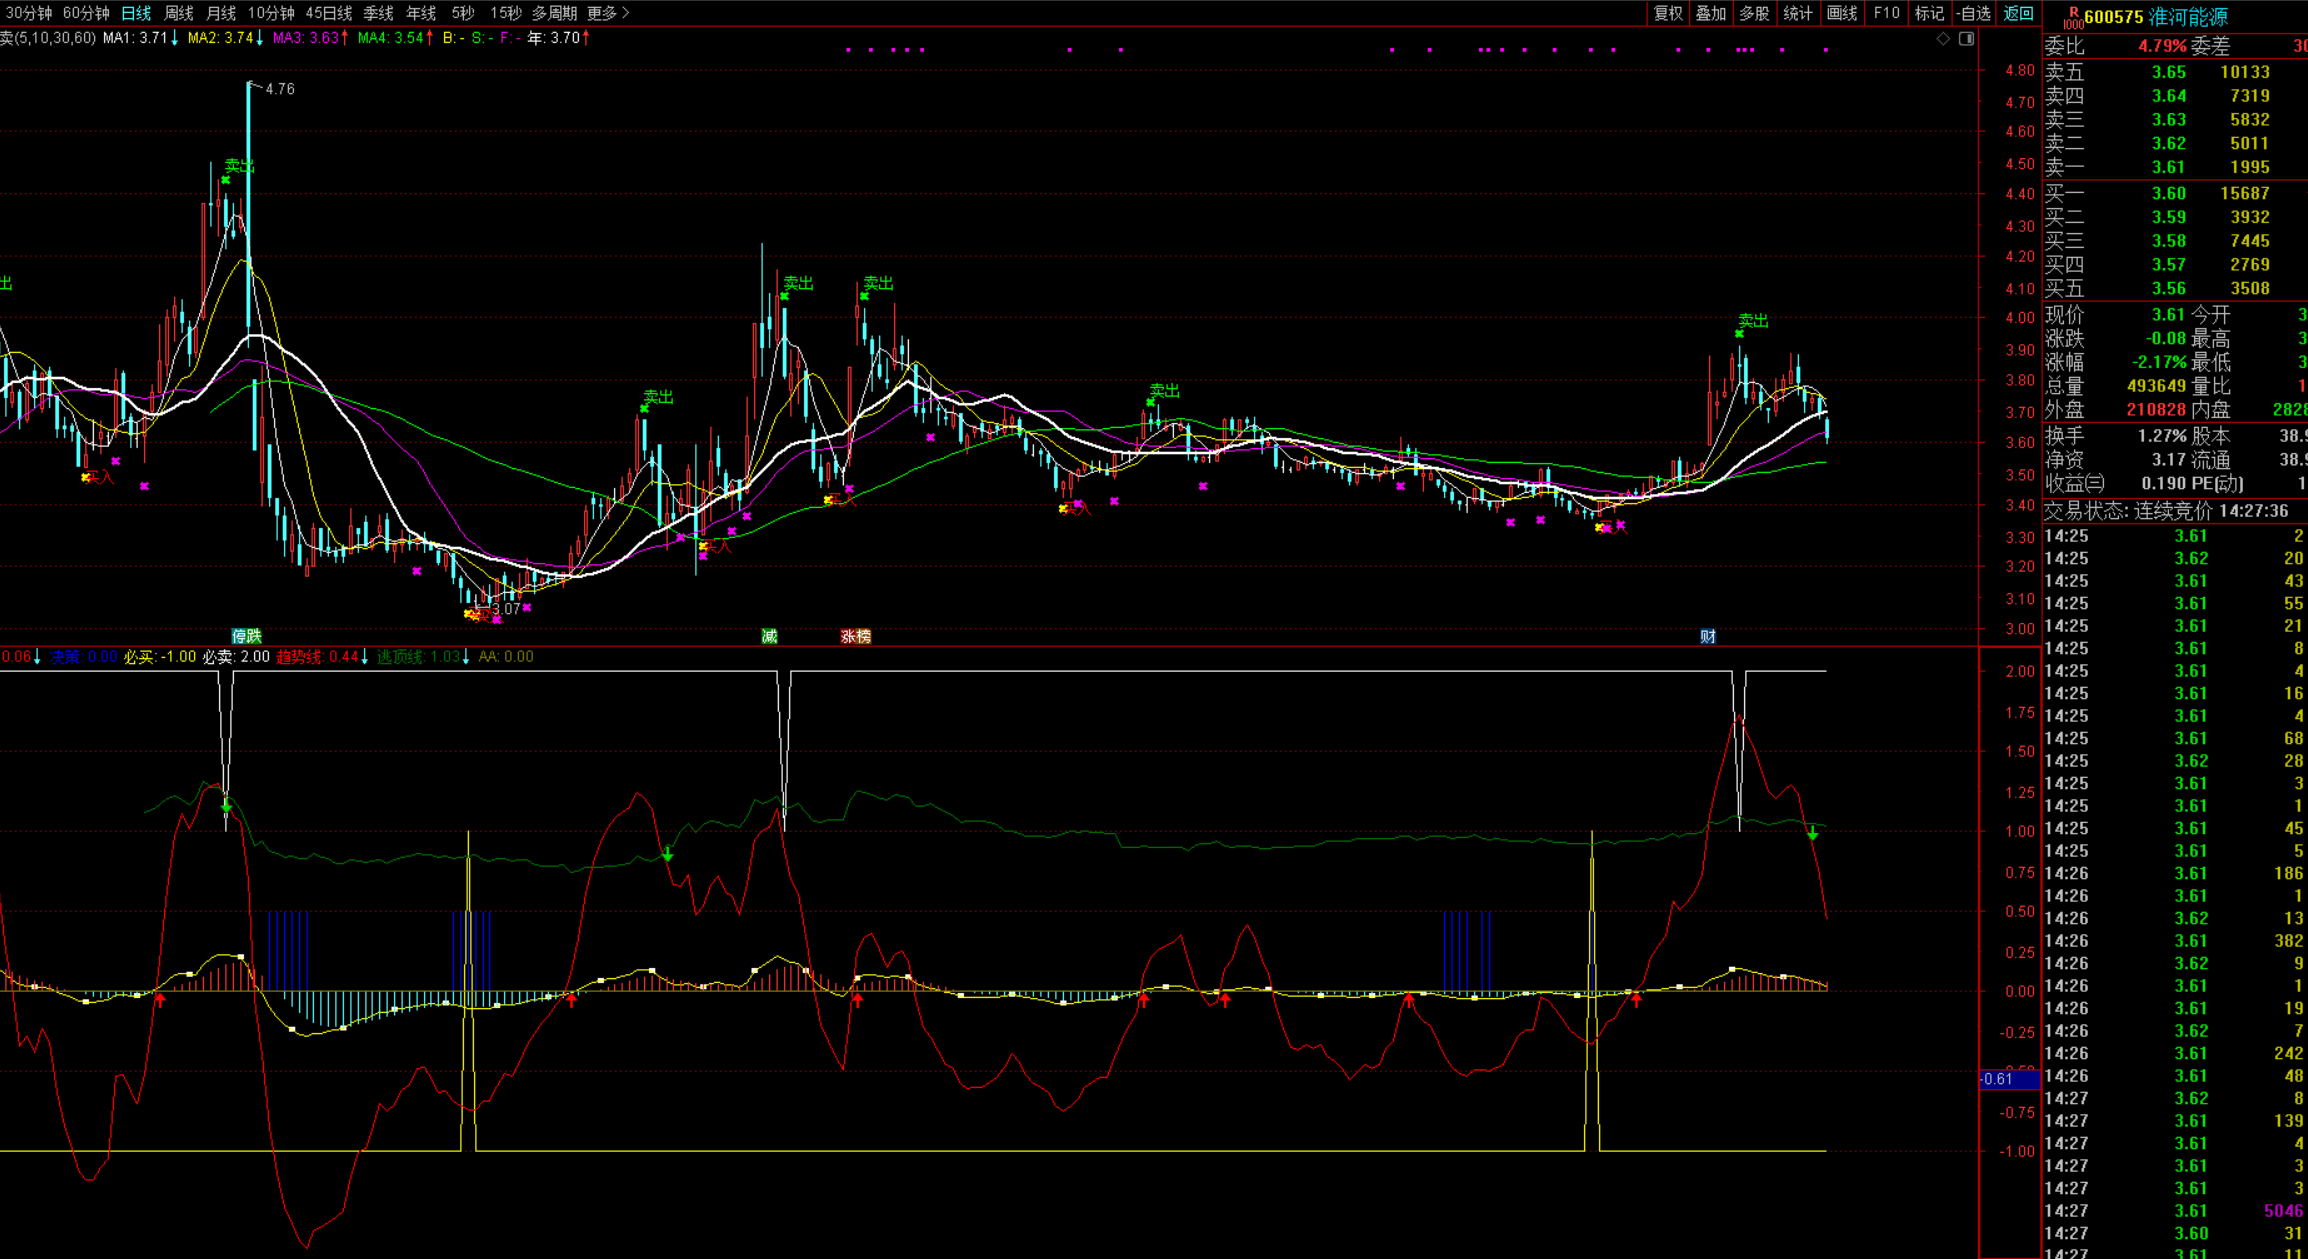Click the 停跌 marker icon at chart bottom
Screen dimensions: 2308x1259
(x=246, y=636)
